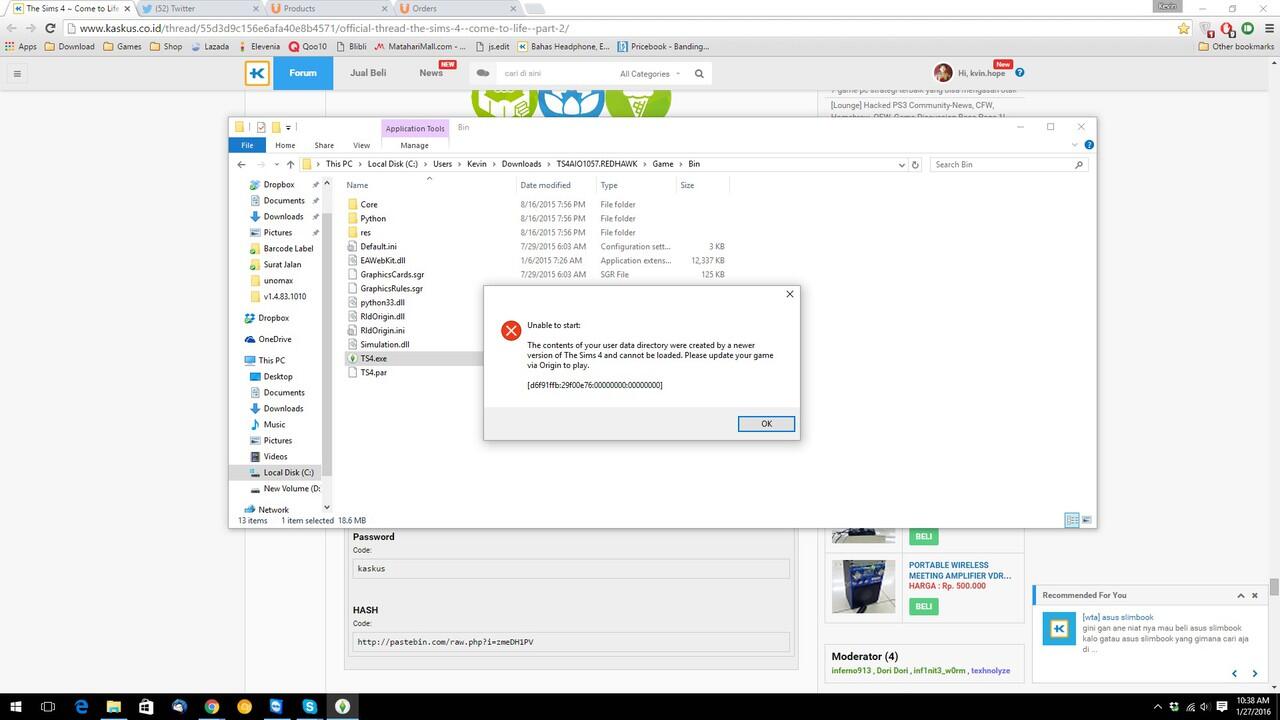
Task: Click Properties checkmark icon in Explorer title bar
Action: (261, 127)
